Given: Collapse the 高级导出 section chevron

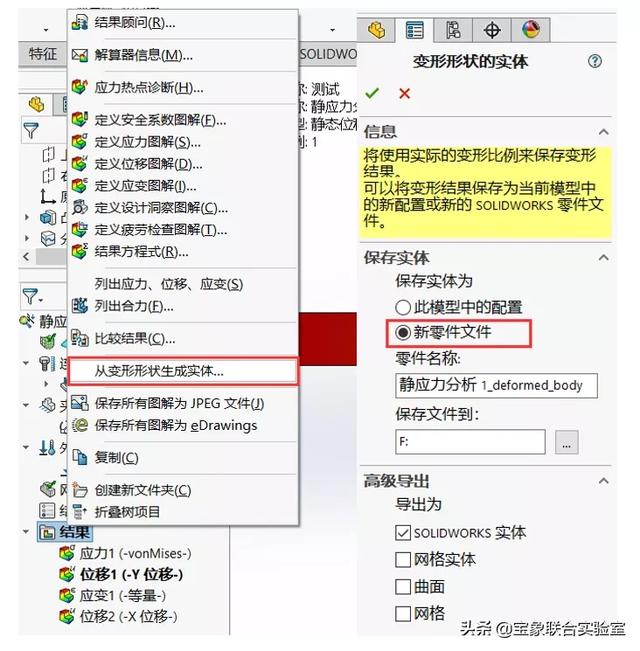Looking at the screenshot, I should (x=603, y=481).
